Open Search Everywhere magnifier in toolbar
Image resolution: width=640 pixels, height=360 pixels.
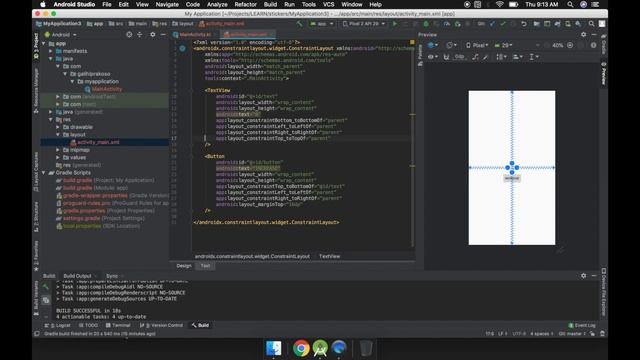coord(591,24)
